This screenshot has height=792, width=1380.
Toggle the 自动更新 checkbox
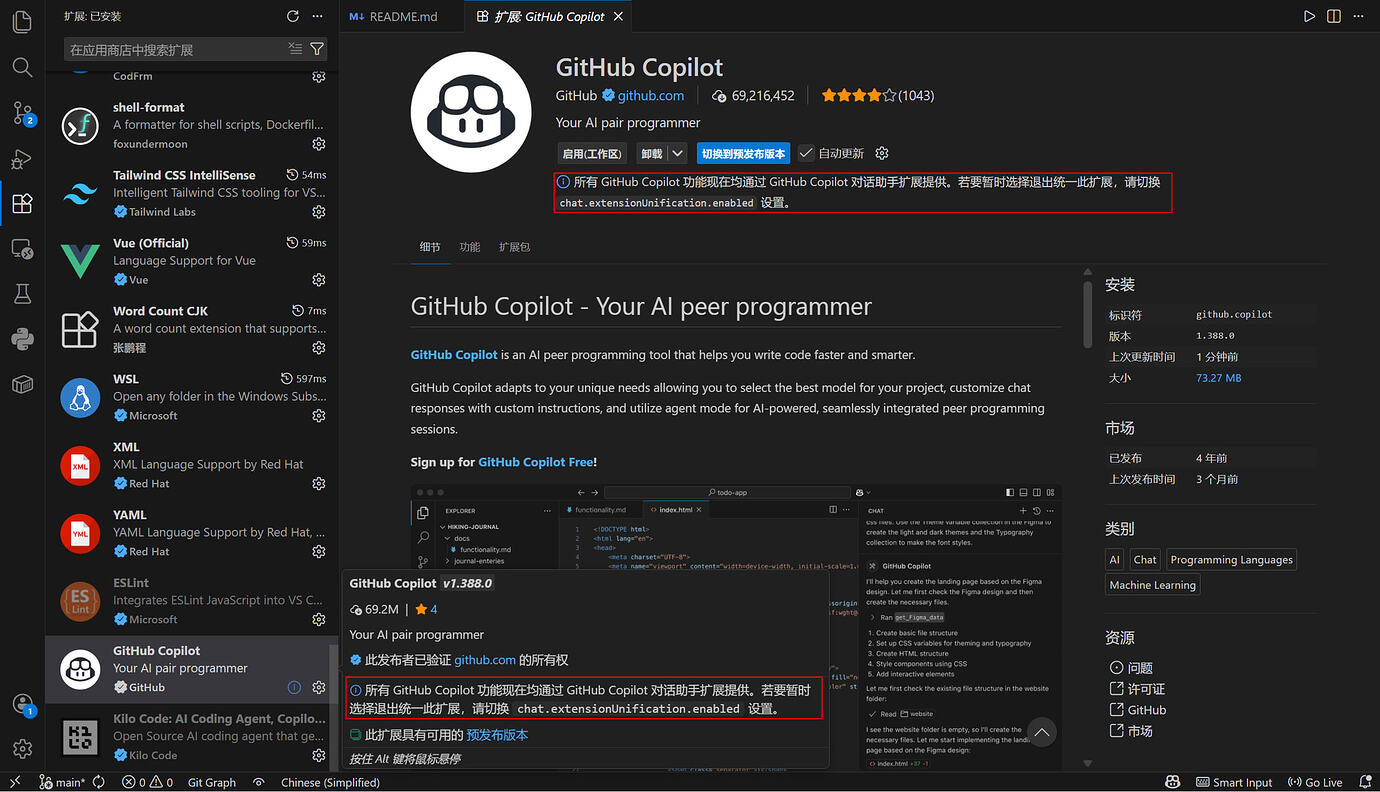[806, 153]
